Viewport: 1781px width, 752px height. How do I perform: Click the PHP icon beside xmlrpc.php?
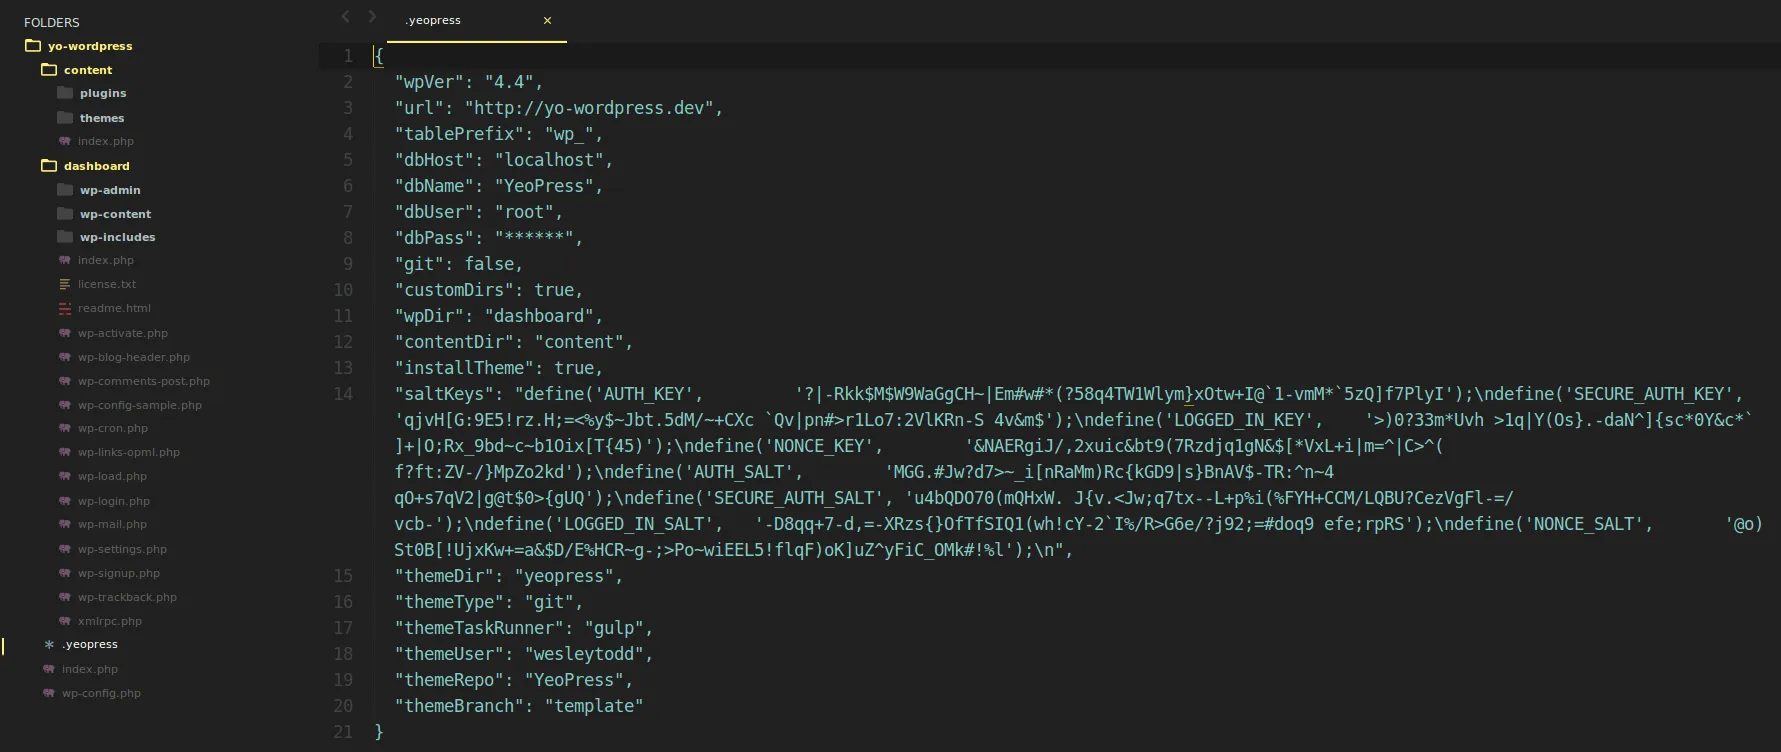[65, 621]
